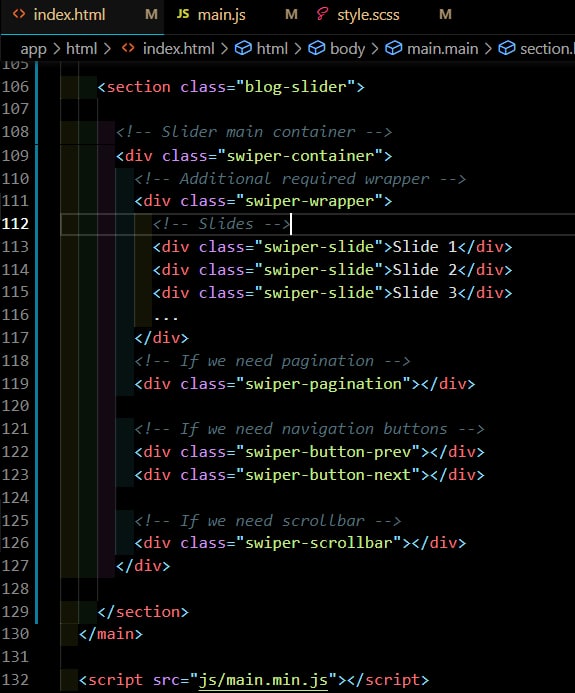Viewport: 575px width, 693px height.
Task: Click the If we need pagination comment
Action: [272, 362]
